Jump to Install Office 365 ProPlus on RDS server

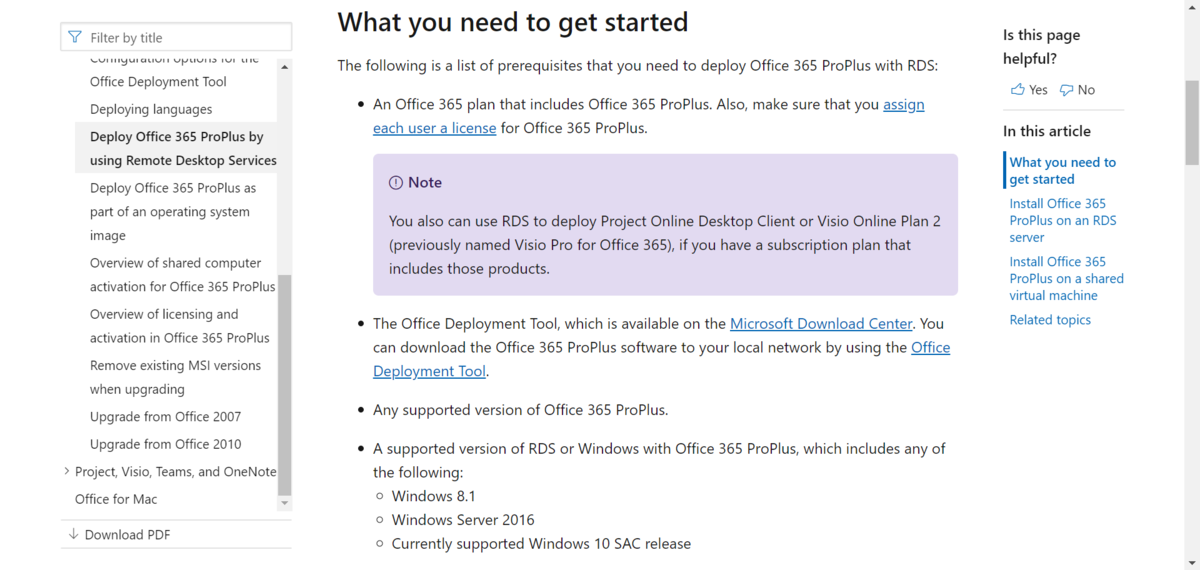click(x=1063, y=220)
